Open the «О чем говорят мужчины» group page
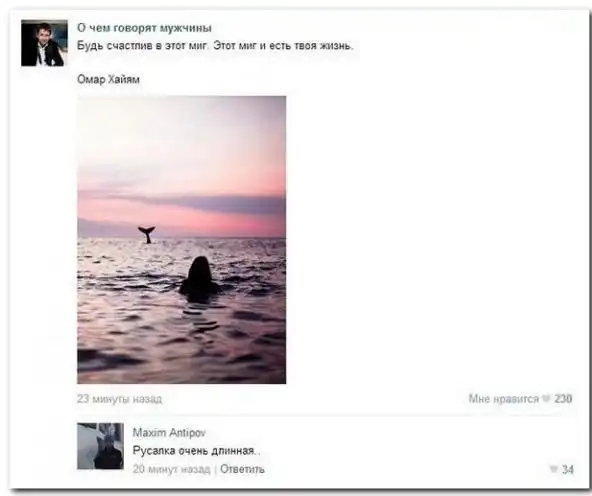 click(144, 28)
